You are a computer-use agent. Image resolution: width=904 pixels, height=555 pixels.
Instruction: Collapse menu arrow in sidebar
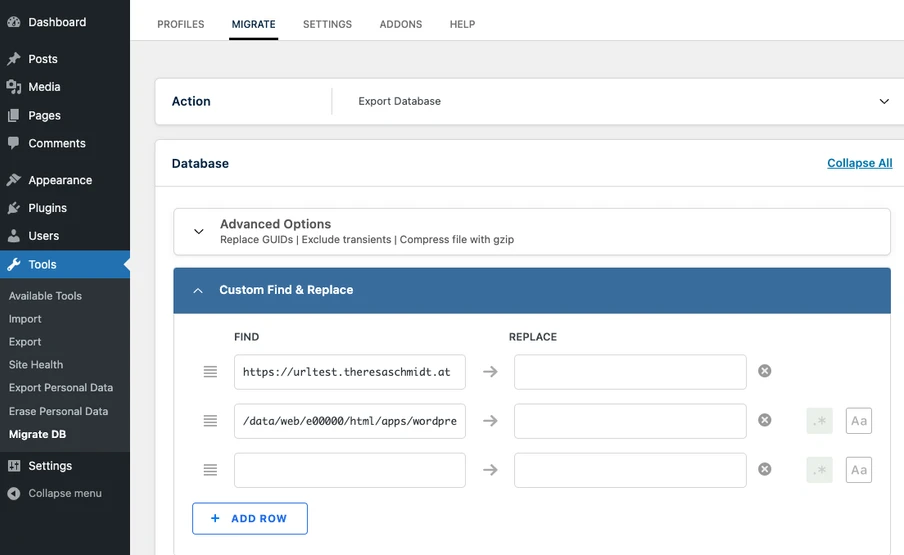(14, 494)
